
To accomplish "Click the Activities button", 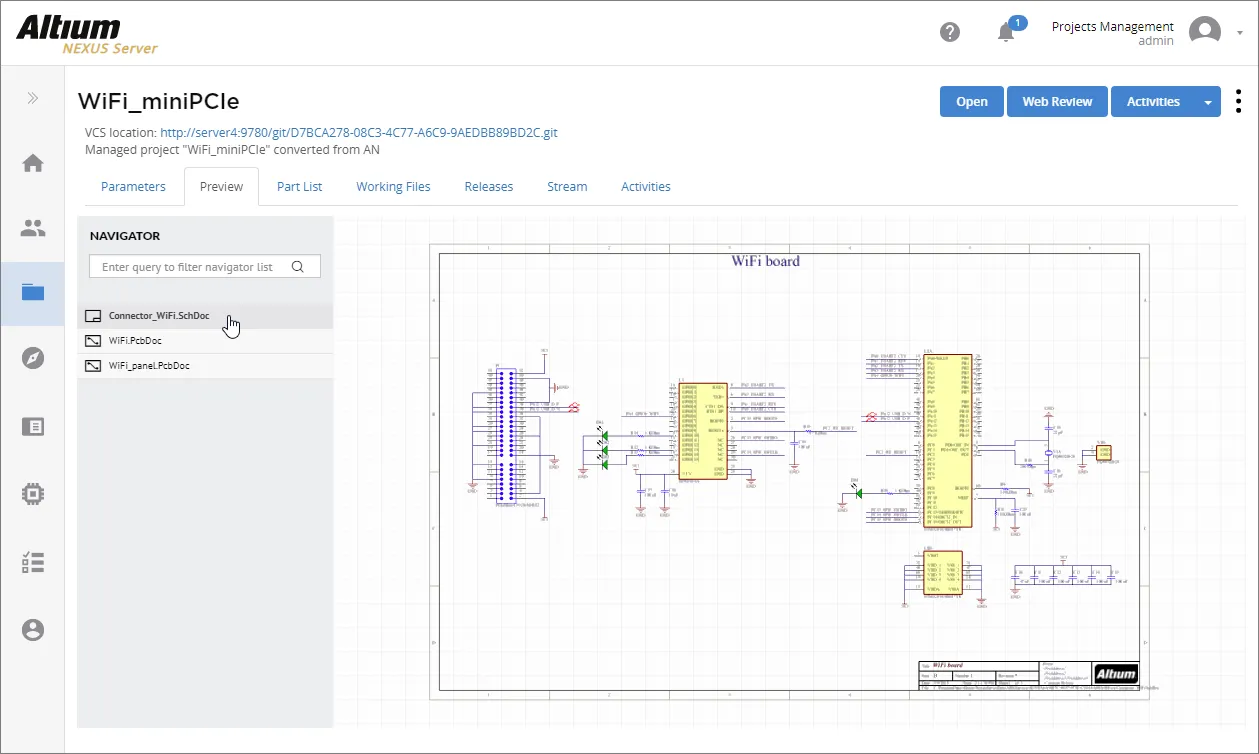I will [x=1153, y=101].
